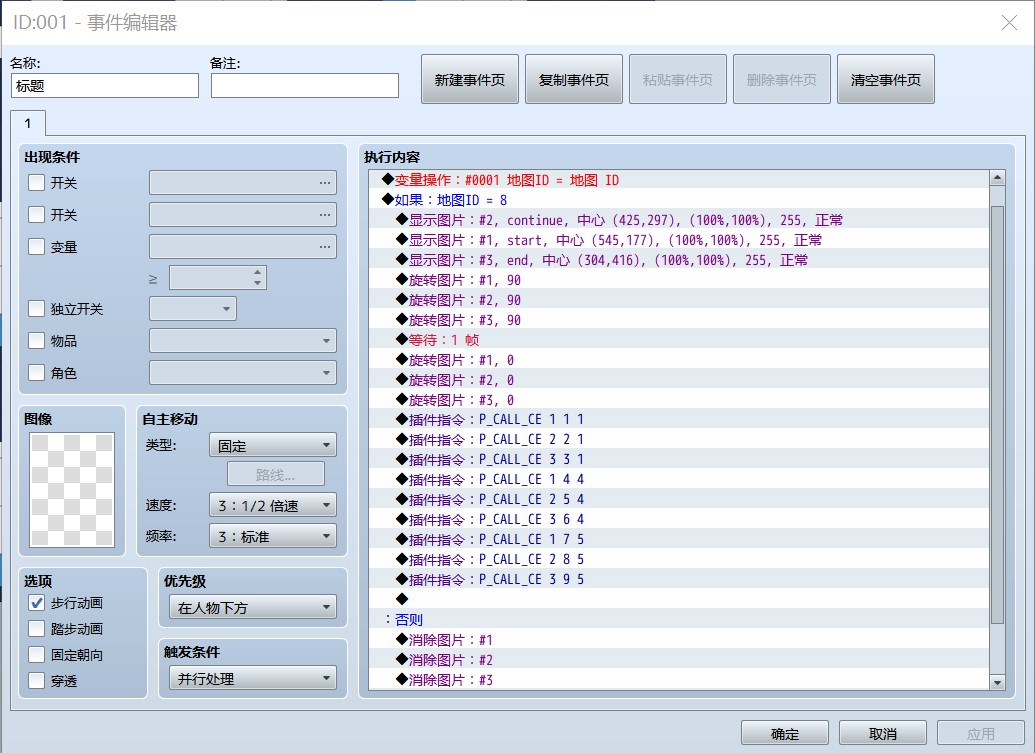The width and height of the screenshot is (1035, 753).
Task: Select the 如果：地图ID = 8 line
Action: [679, 200]
